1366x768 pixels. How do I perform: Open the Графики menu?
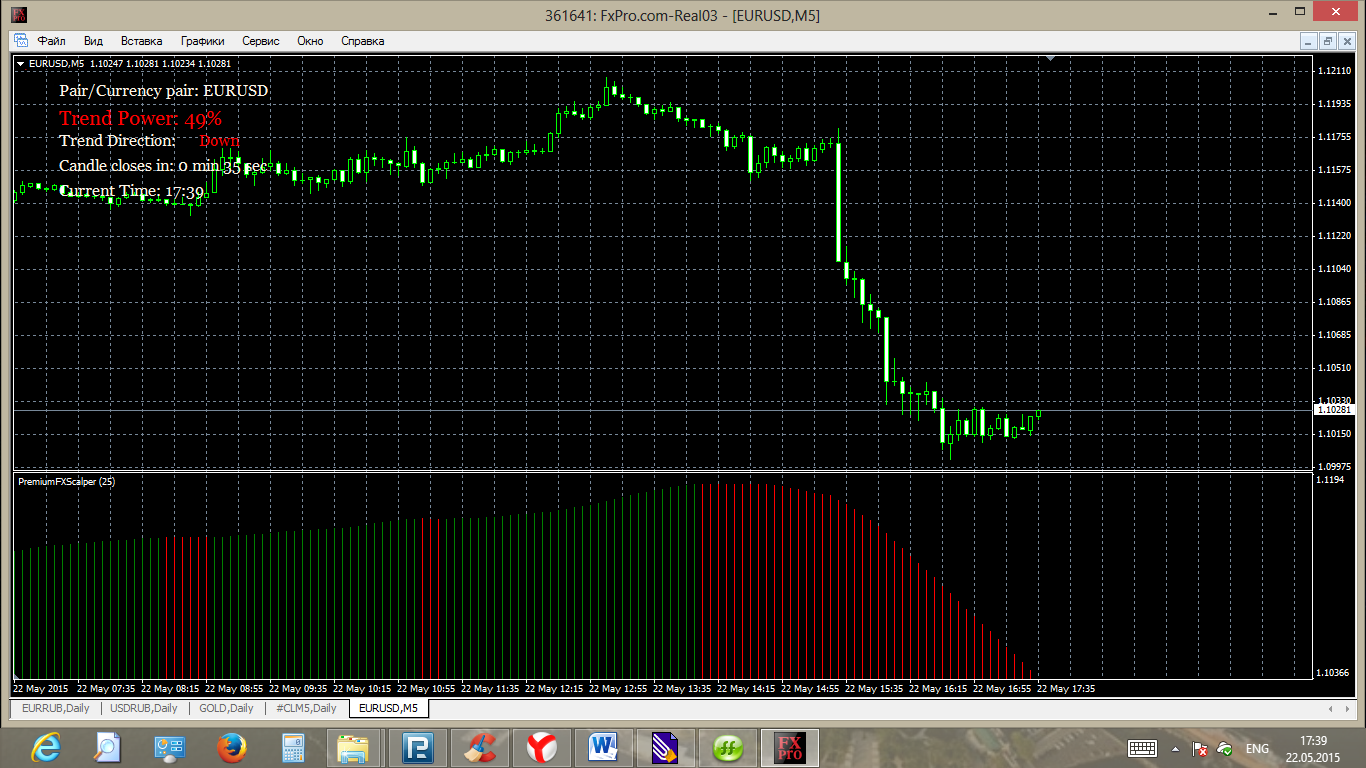point(202,41)
